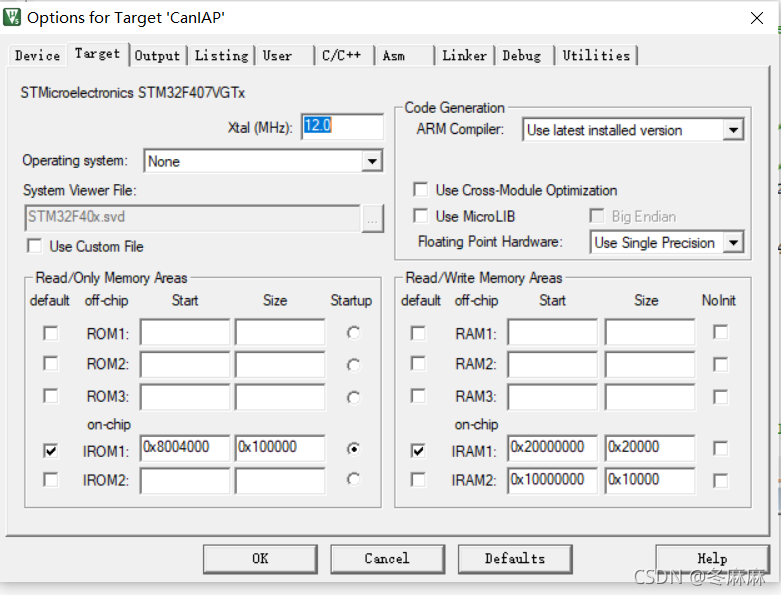
Task: Expand the Operating system dropdown
Action: 372,161
